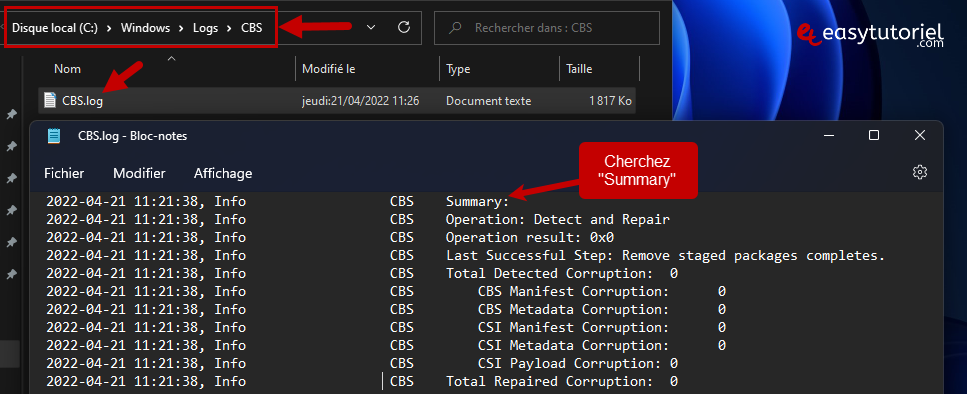Image resolution: width=967 pixels, height=394 pixels.
Task: Open the Notepad settings gear
Action: (x=920, y=173)
